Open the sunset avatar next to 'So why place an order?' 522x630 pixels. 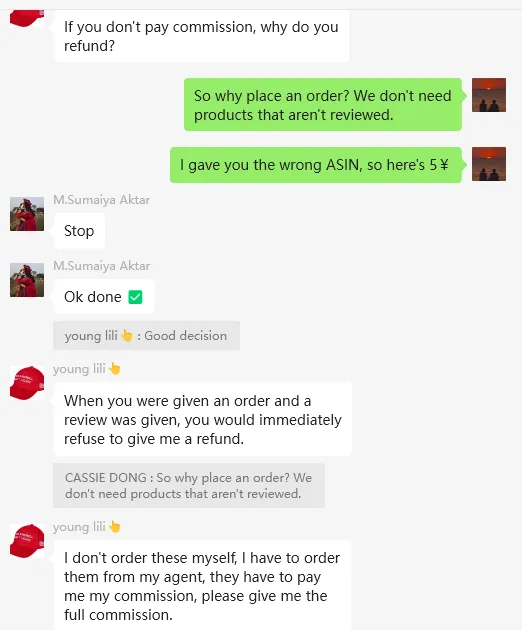489,95
